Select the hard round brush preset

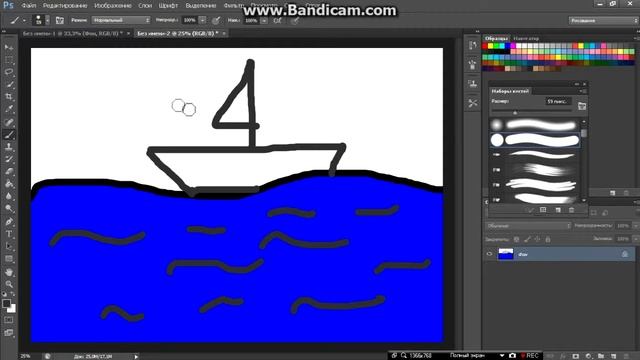click(535, 140)
